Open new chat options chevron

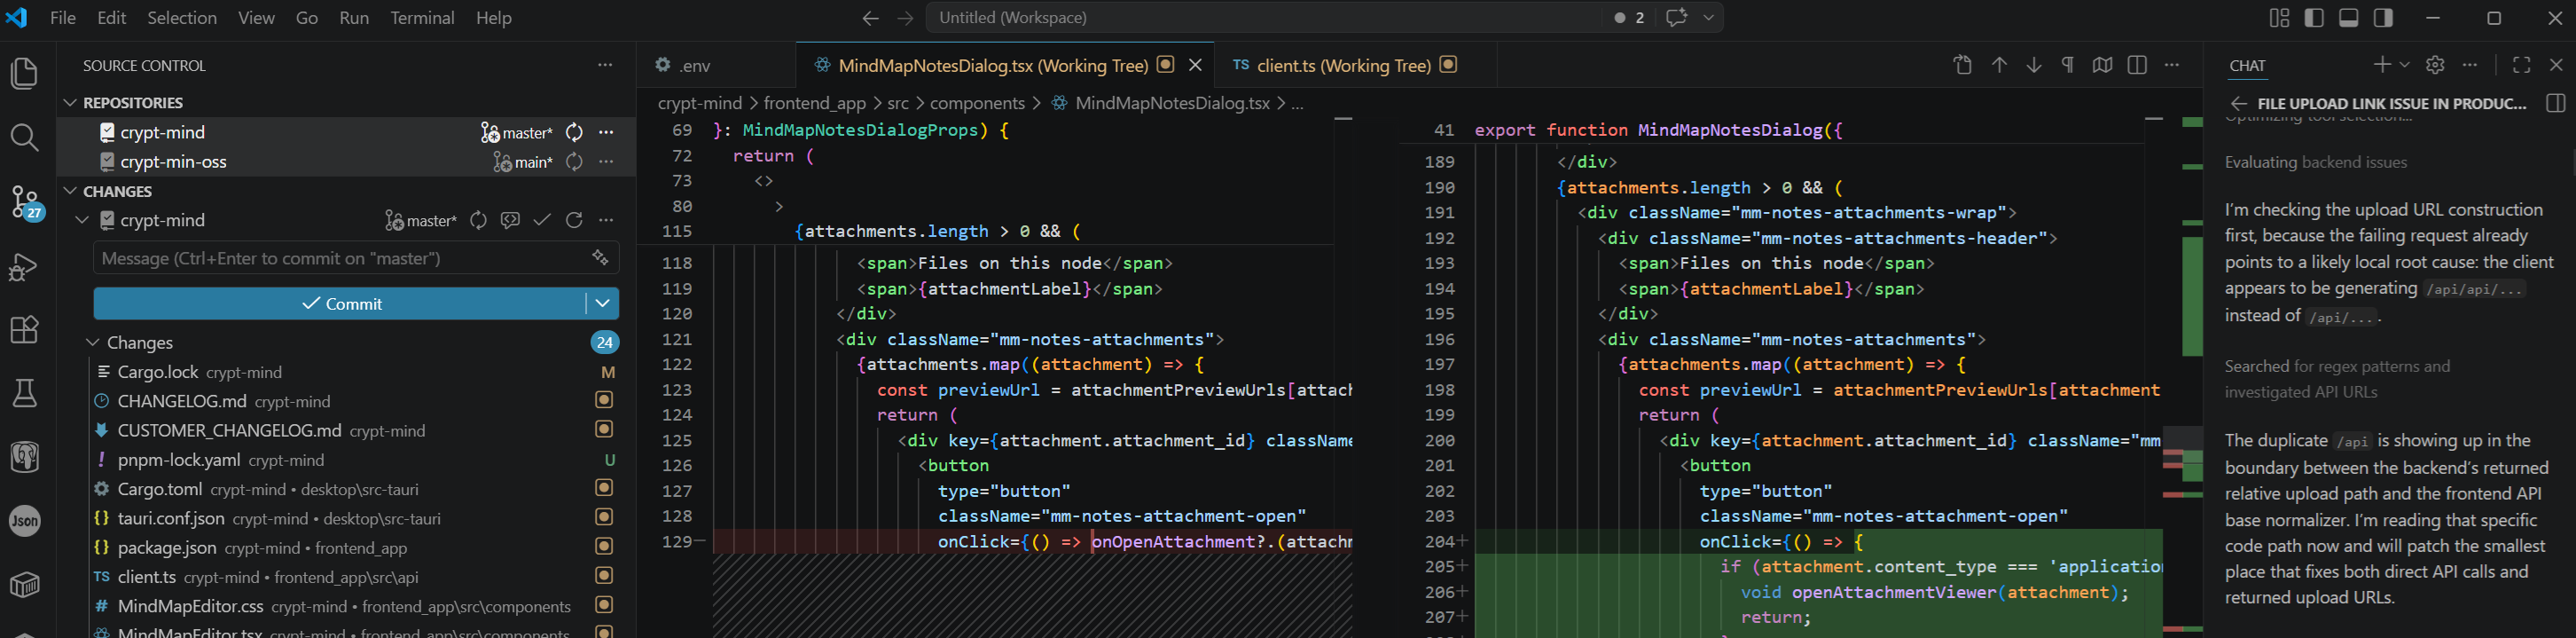(2405, 65)
